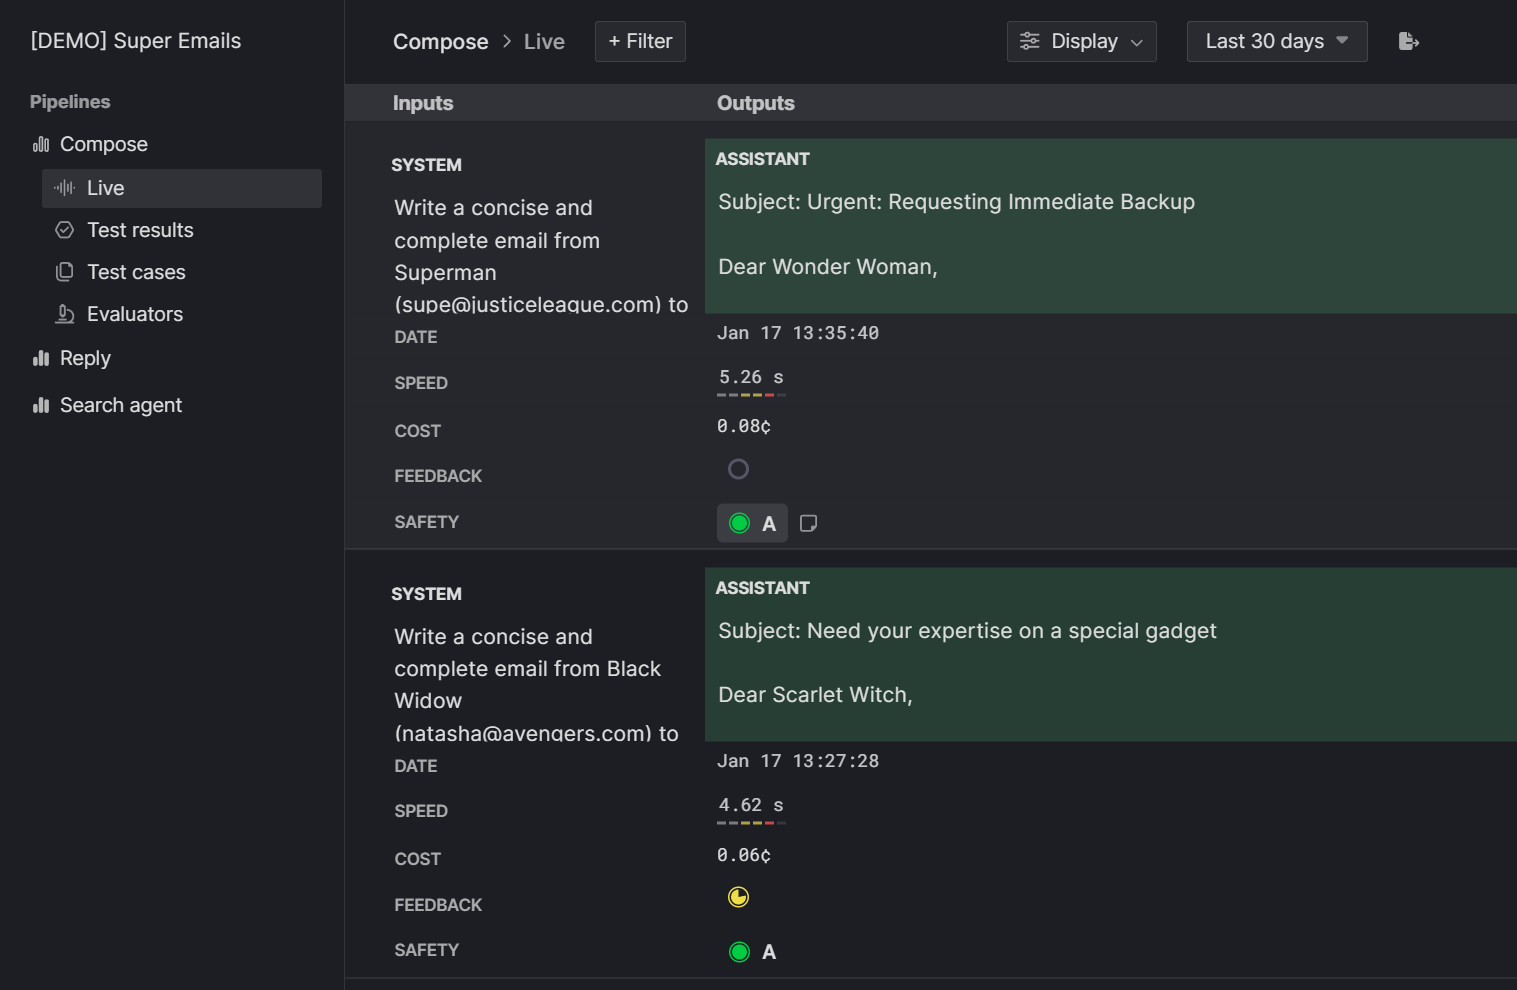
Task: Click the export icon in the top bar
Action: (1409, 41)
